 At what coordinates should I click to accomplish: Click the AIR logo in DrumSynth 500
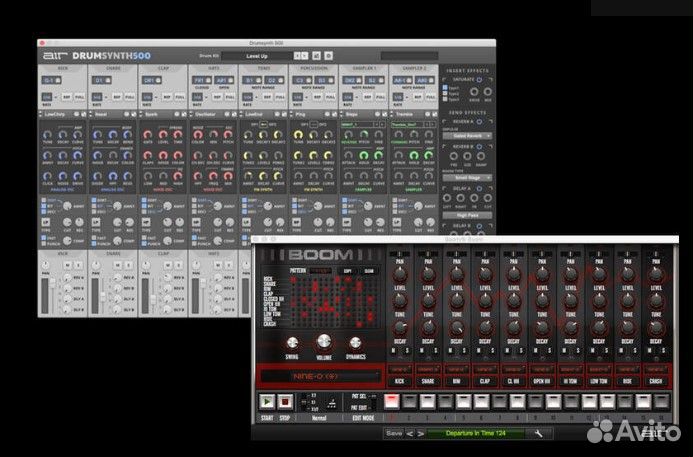coord(55,56)
